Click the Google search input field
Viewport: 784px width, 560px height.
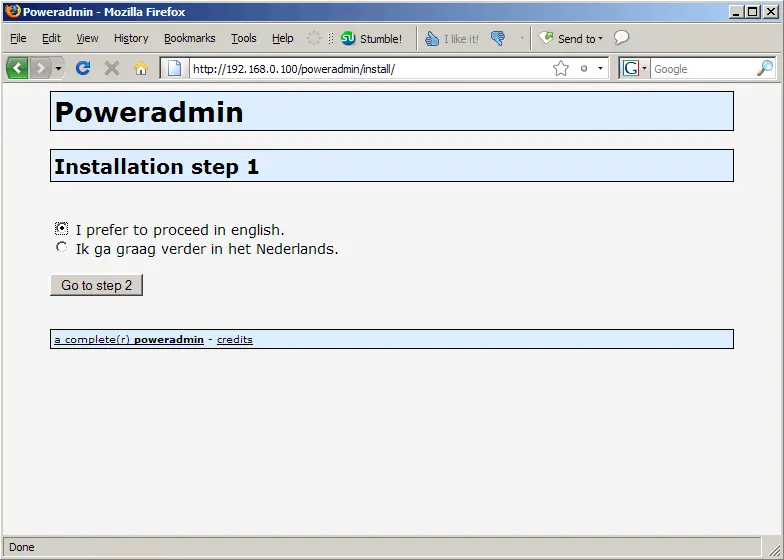702,68
